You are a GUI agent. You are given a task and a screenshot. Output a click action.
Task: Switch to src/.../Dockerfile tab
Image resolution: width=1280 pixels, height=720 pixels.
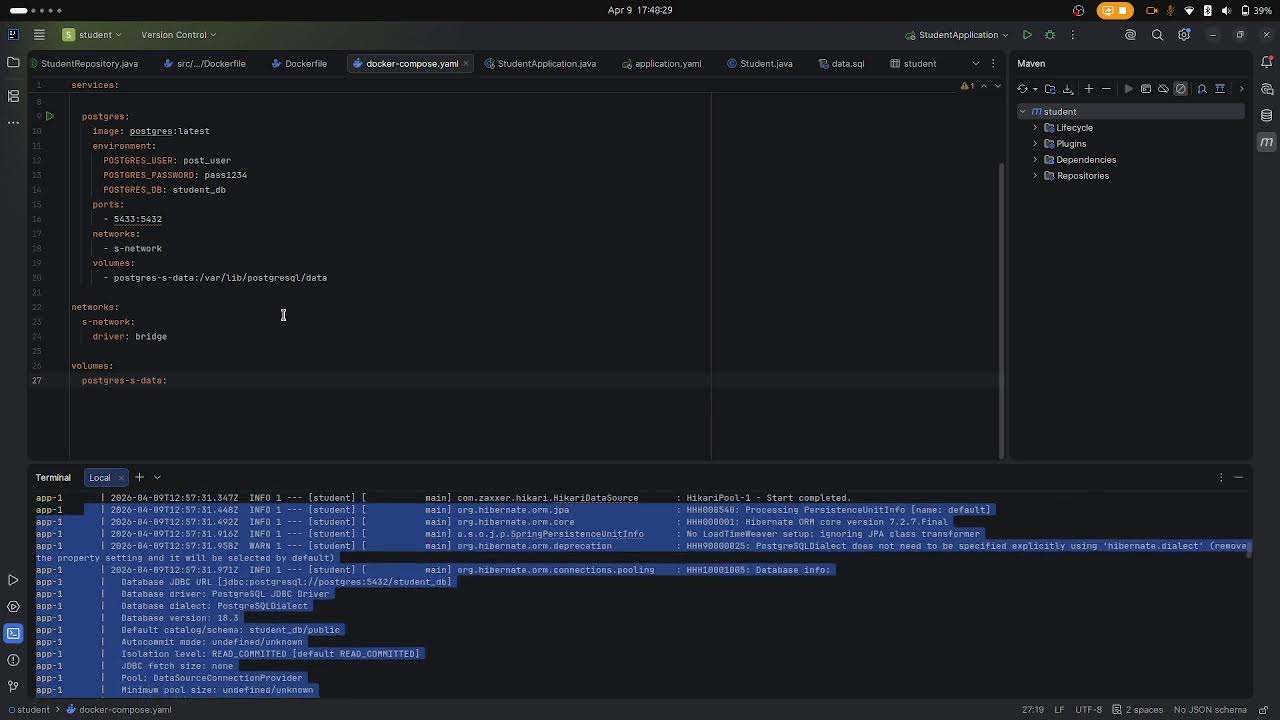(204, 64)
